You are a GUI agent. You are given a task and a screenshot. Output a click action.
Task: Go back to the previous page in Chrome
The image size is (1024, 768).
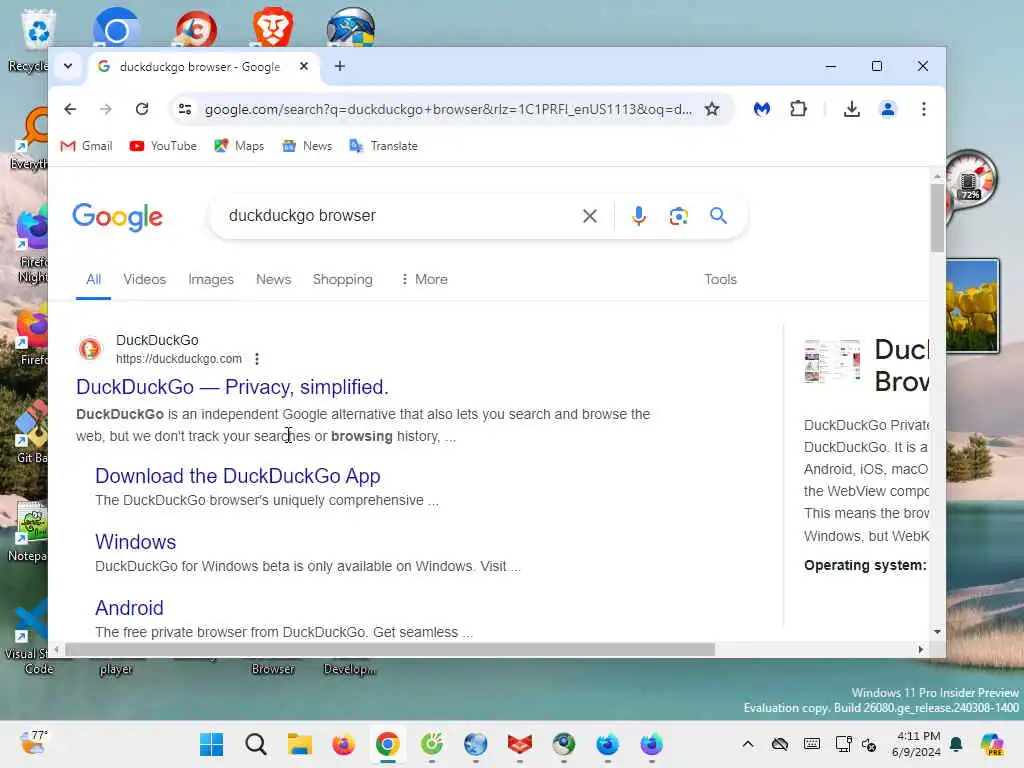(70, 109)
